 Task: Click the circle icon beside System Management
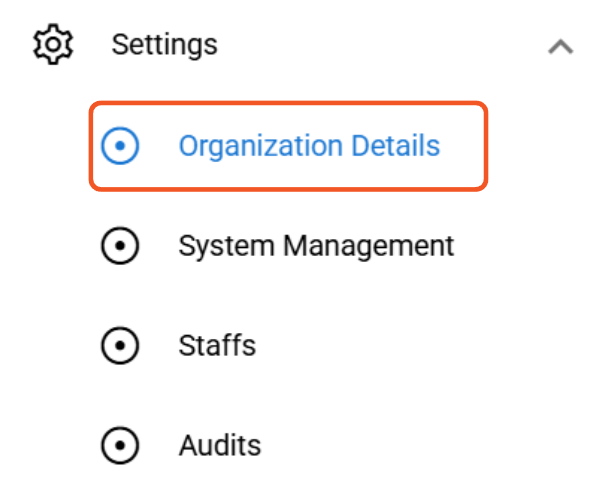[120, 246]
